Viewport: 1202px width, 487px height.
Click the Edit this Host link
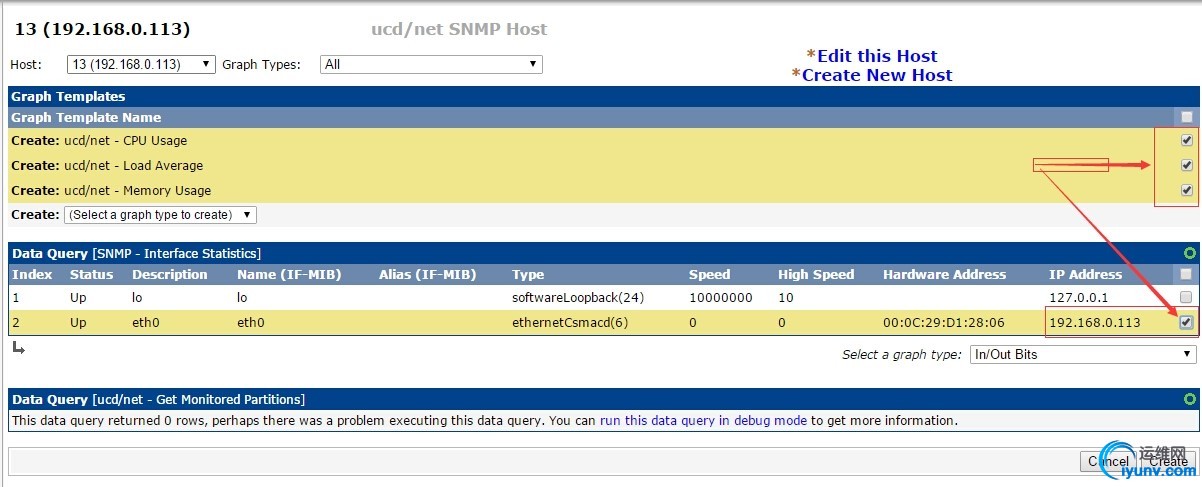click(x=877, y=56)
